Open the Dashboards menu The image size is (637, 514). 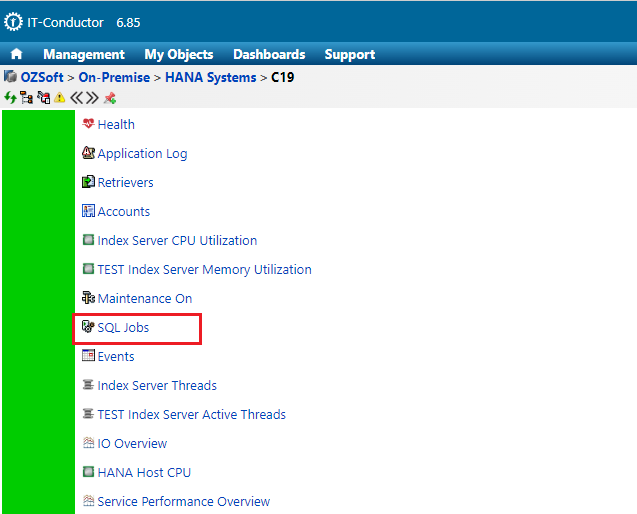[269, 55]
